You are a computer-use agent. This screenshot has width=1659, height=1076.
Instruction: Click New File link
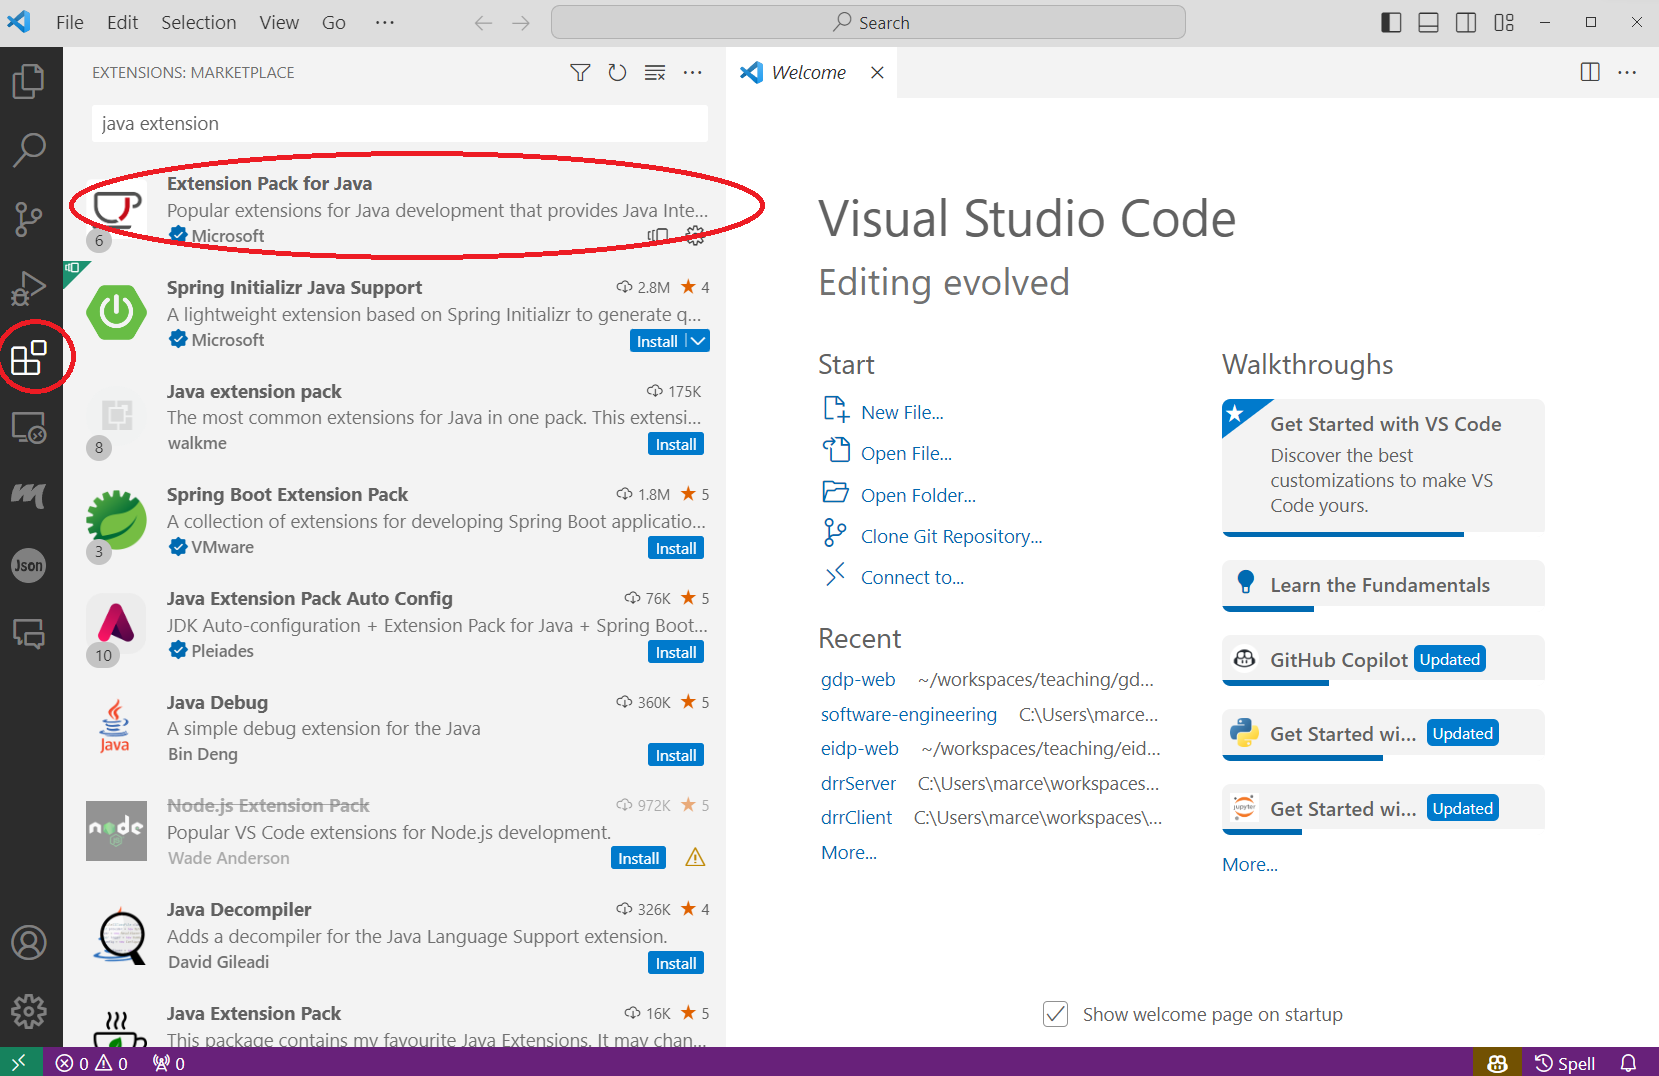902,412
